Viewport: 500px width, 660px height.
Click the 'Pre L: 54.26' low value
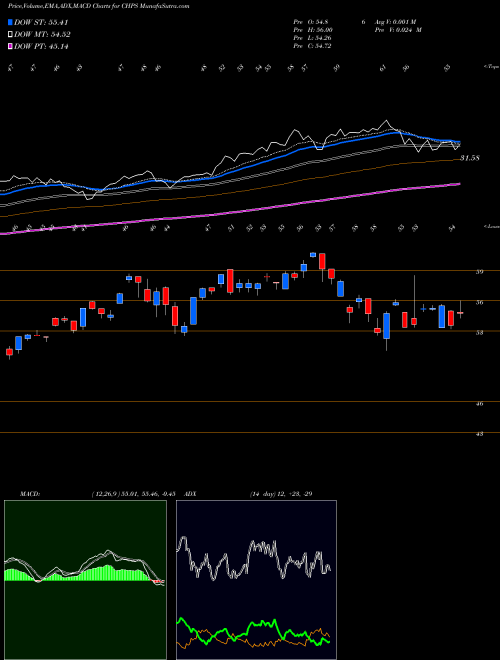312,38
